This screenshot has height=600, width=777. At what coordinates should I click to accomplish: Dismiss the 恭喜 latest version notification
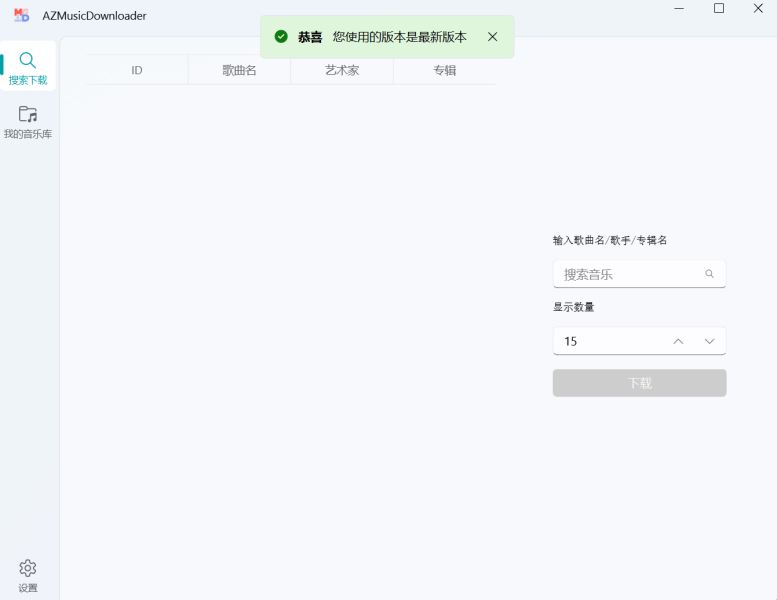(492, 37)
